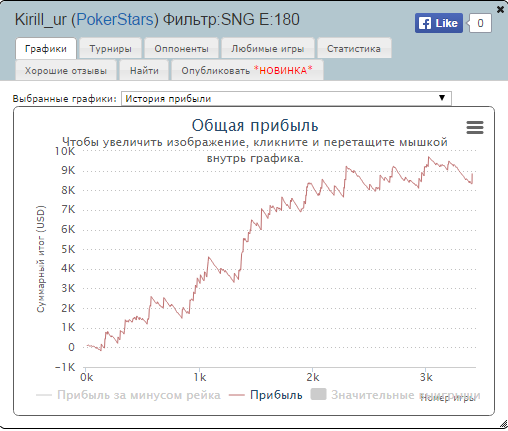
Task: Click the 2k x-axis label
Action: (x=313, y=377)
